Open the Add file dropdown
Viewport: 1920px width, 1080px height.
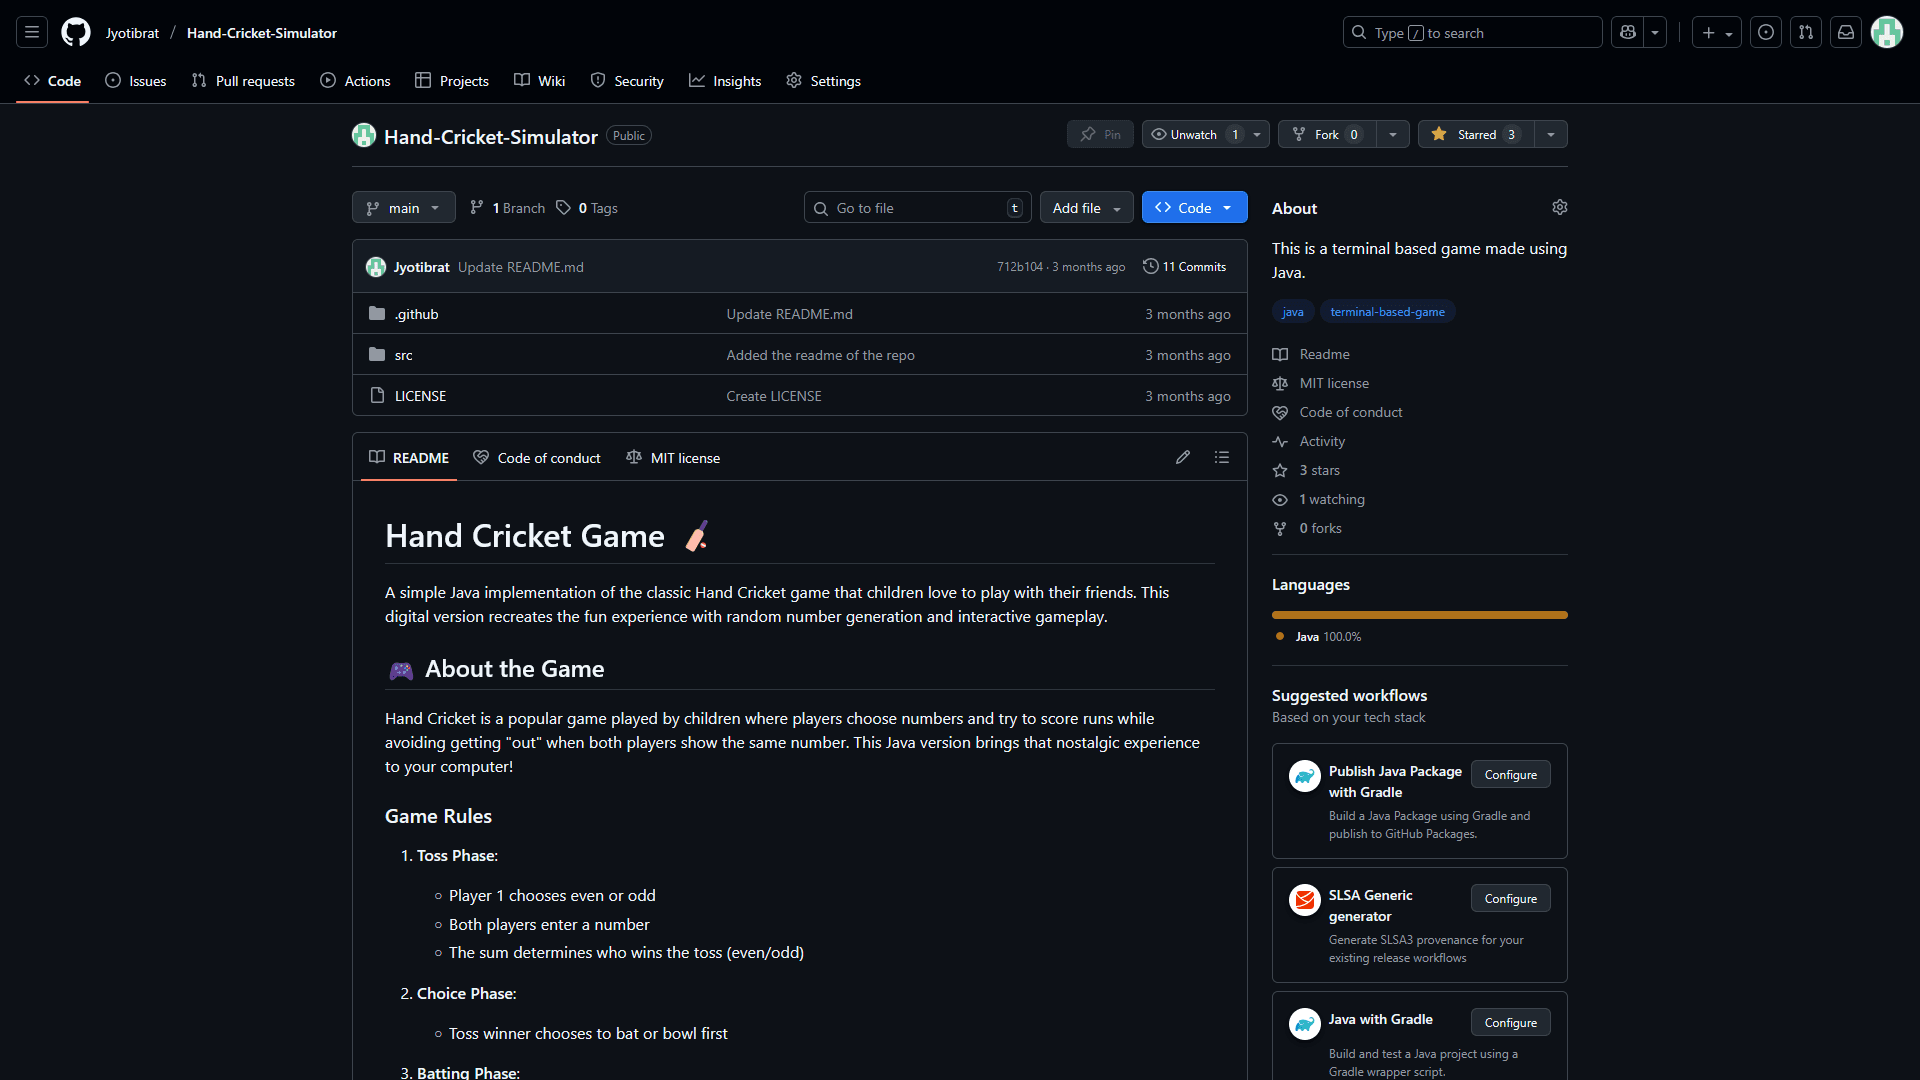pos(1086,208)
